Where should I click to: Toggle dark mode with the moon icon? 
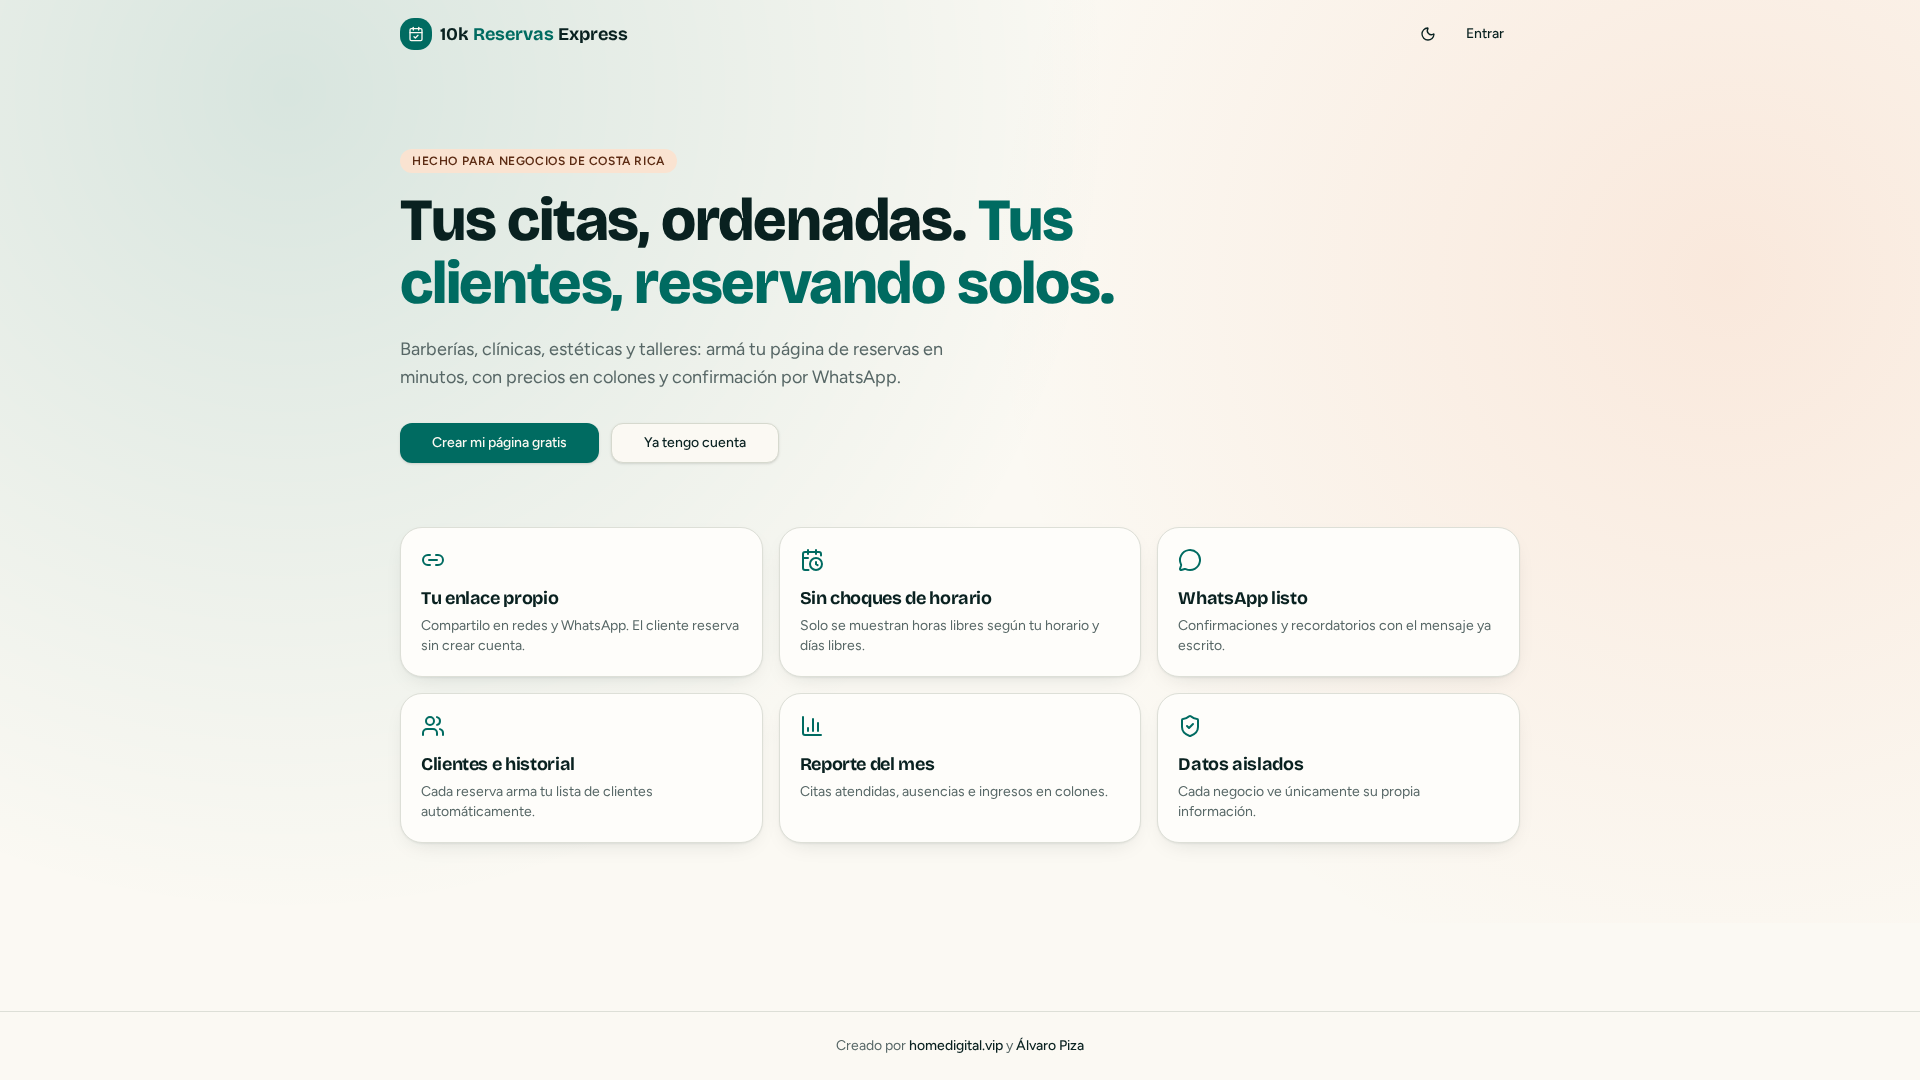pyautogui.click(x=1428, y=34)
